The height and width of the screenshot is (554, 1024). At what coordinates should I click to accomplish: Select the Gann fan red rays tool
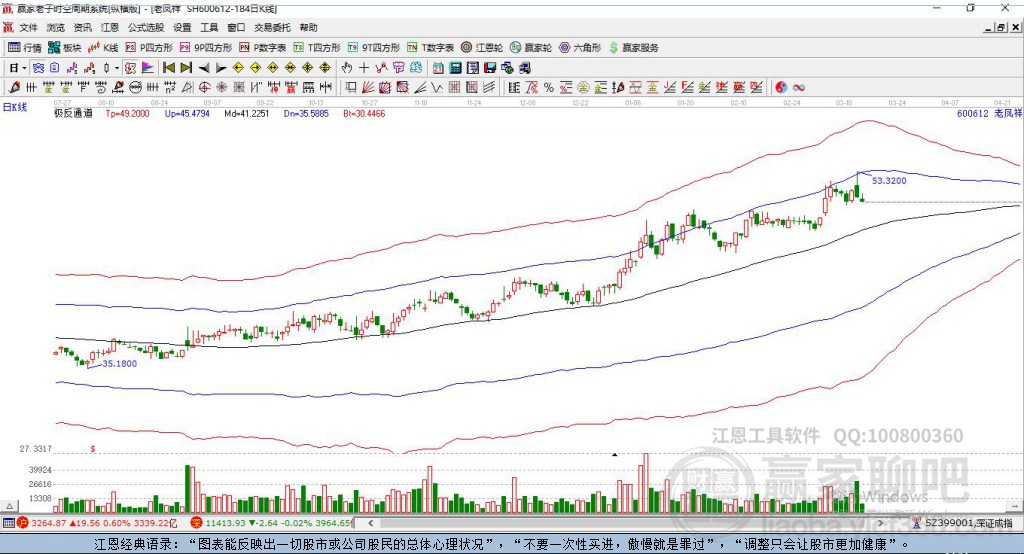click(368, 87)
